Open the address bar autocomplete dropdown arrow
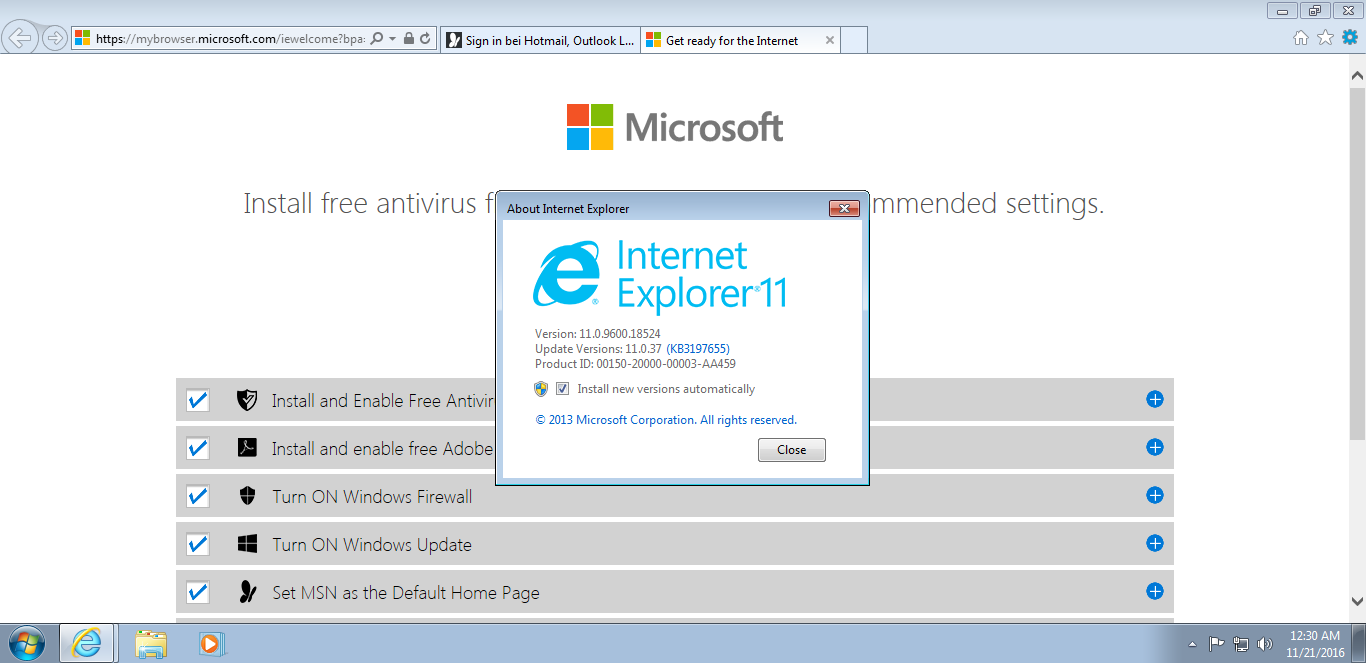Viewport: 1366px width, 663px height. (x=393, y=39)
